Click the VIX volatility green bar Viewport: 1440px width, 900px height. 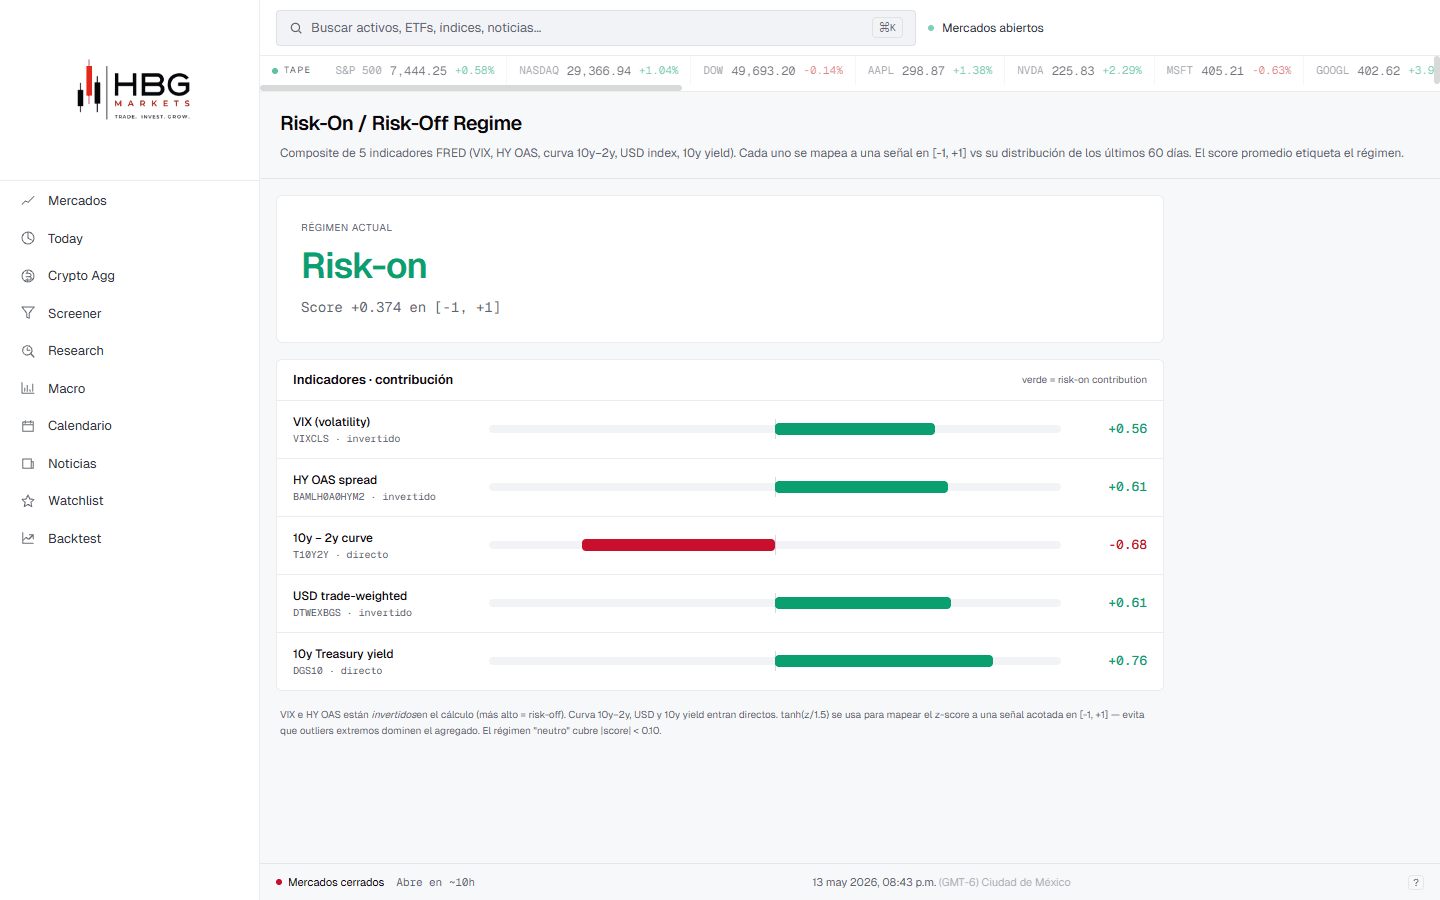click(855, 429)
